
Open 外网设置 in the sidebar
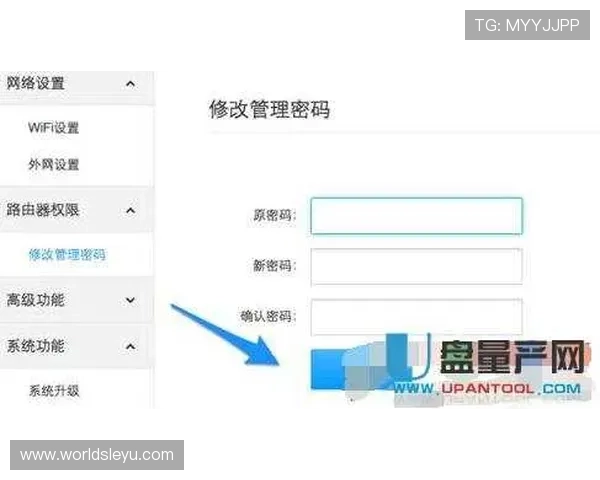(x=54, y=164)
